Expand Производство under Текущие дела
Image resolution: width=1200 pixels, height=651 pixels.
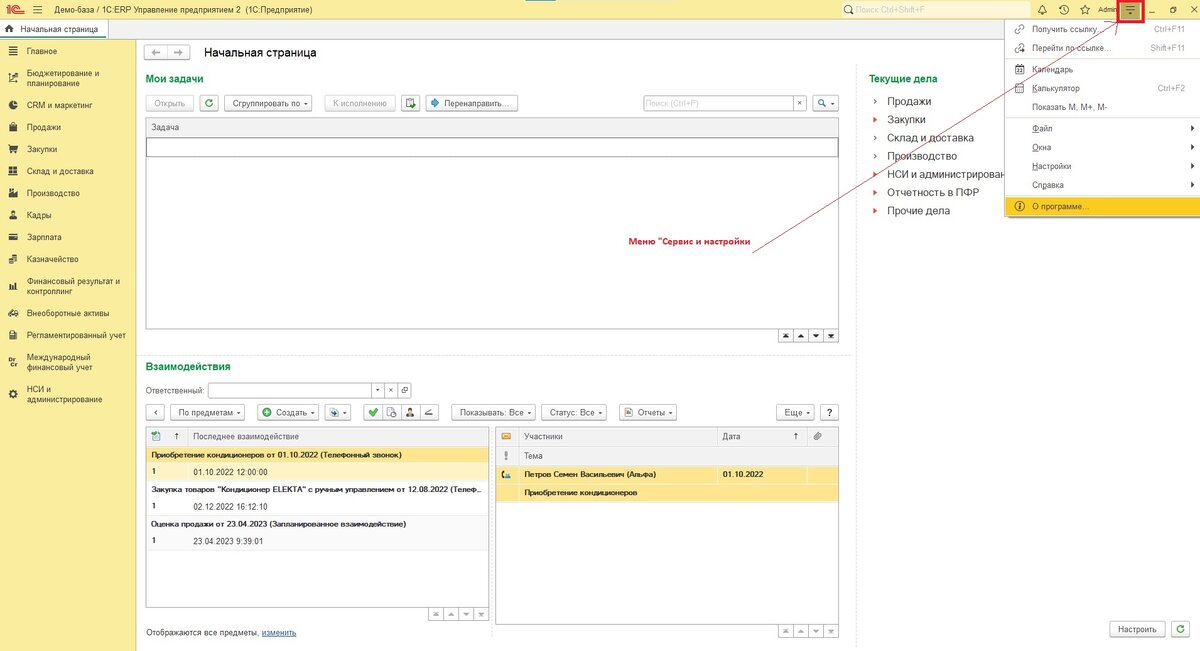875,156
